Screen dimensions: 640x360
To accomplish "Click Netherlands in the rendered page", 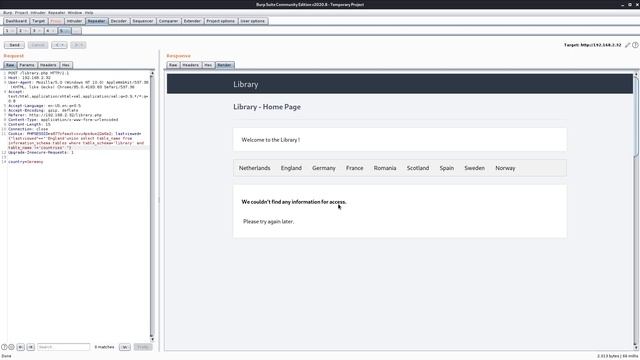I will (254, 168).
